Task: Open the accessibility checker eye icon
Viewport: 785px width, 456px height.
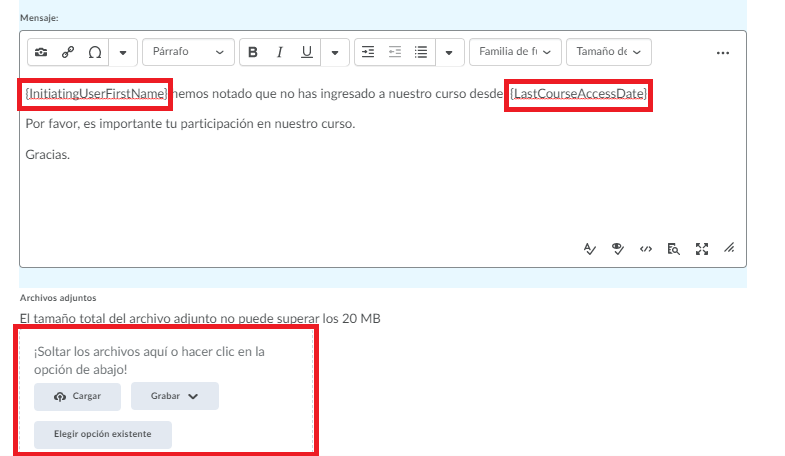Action: coord(618,249)
